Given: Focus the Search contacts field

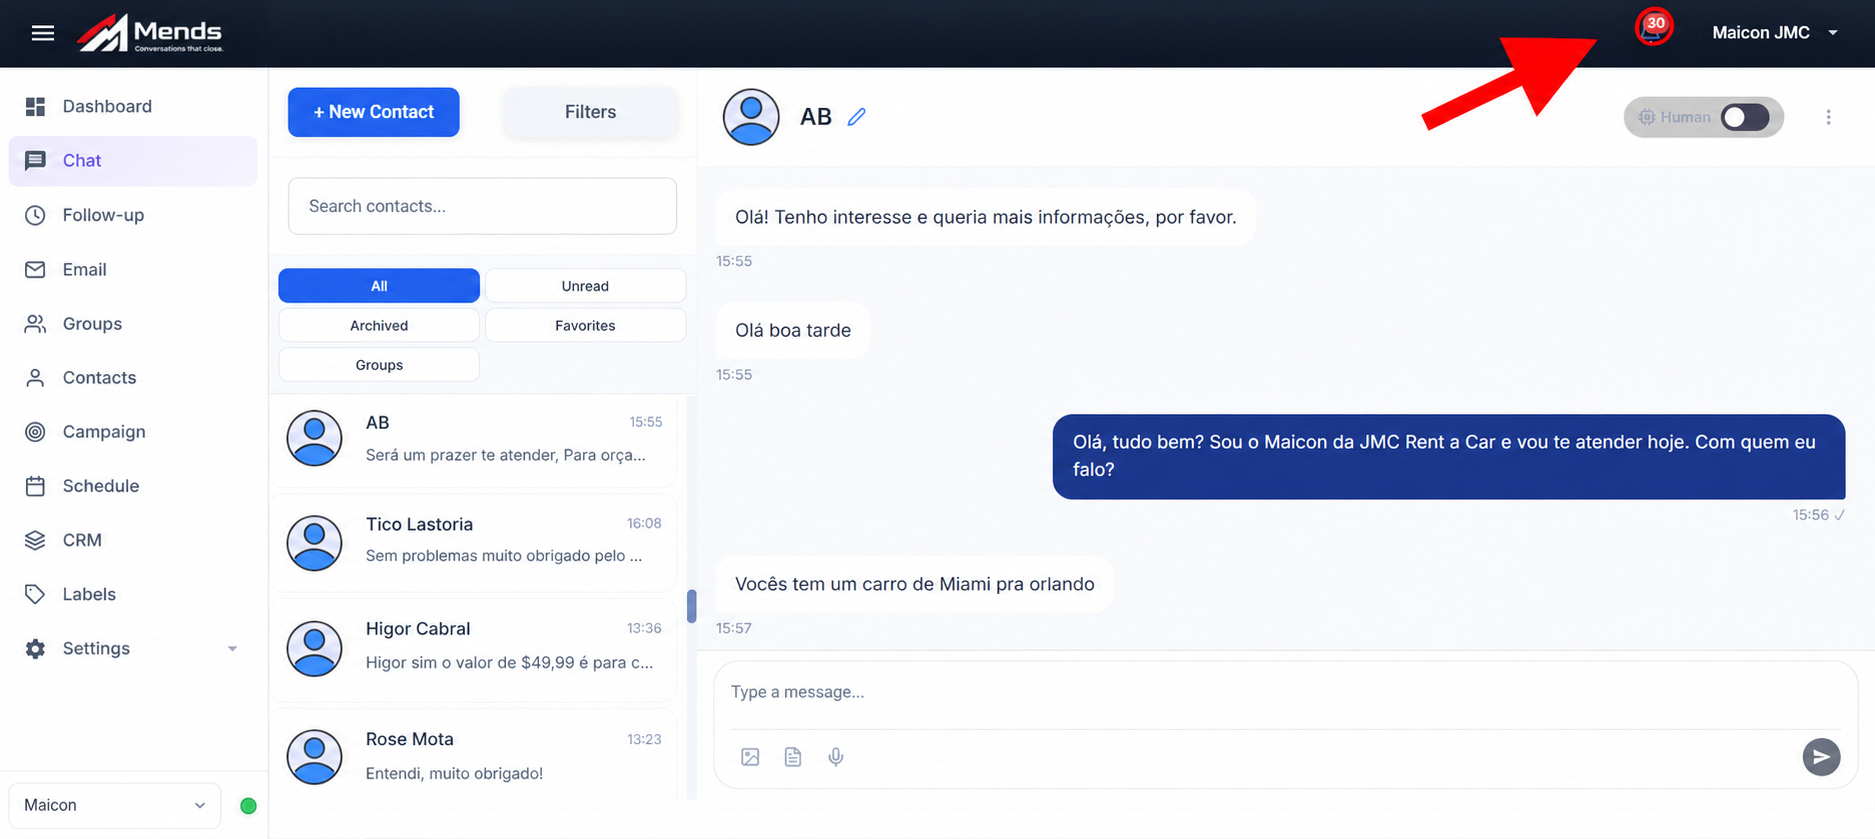Looking at the screenshot, I should coord(482,206).
